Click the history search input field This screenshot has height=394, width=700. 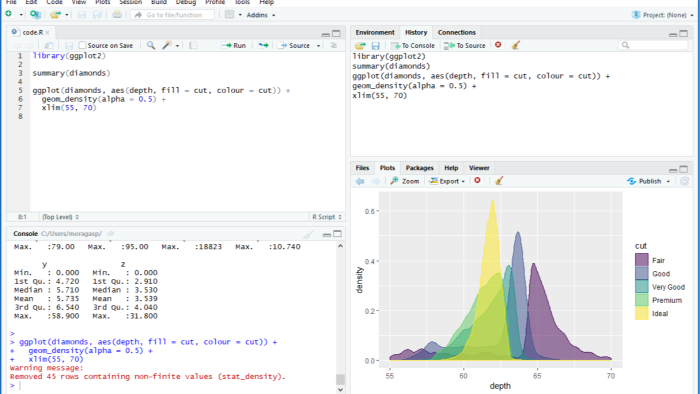pyautogui.click(x=653, y=45)
